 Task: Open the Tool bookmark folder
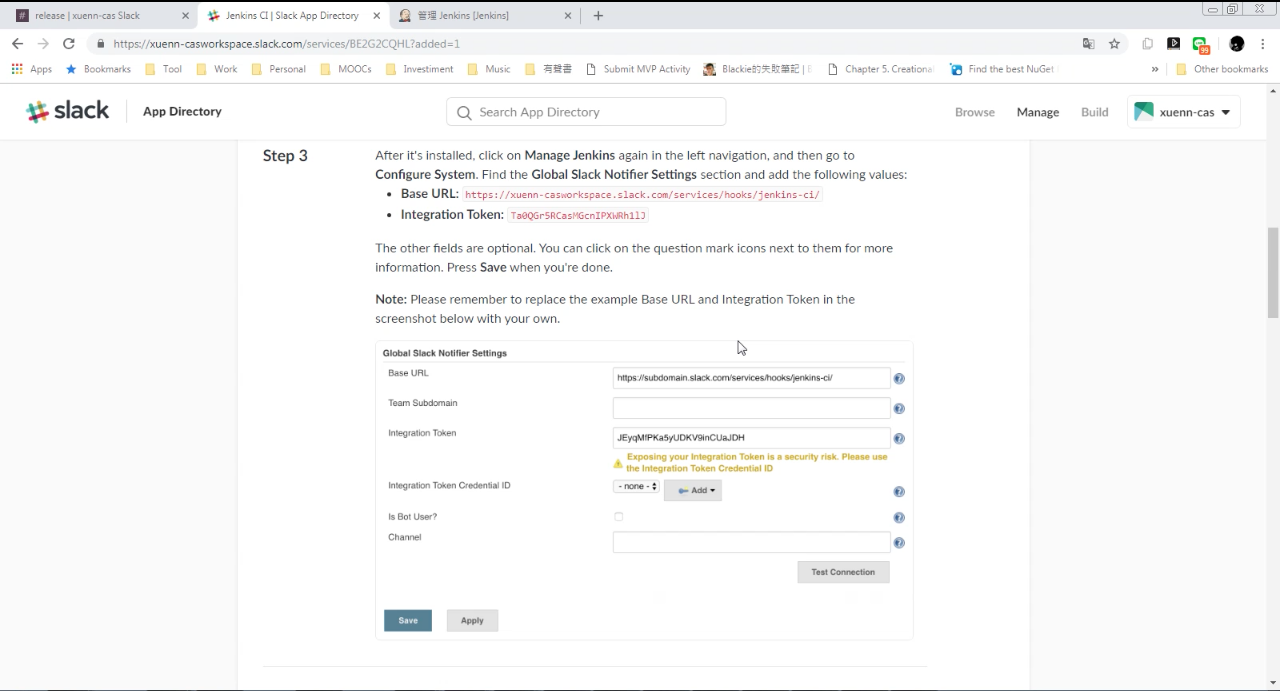click(164, 69)
